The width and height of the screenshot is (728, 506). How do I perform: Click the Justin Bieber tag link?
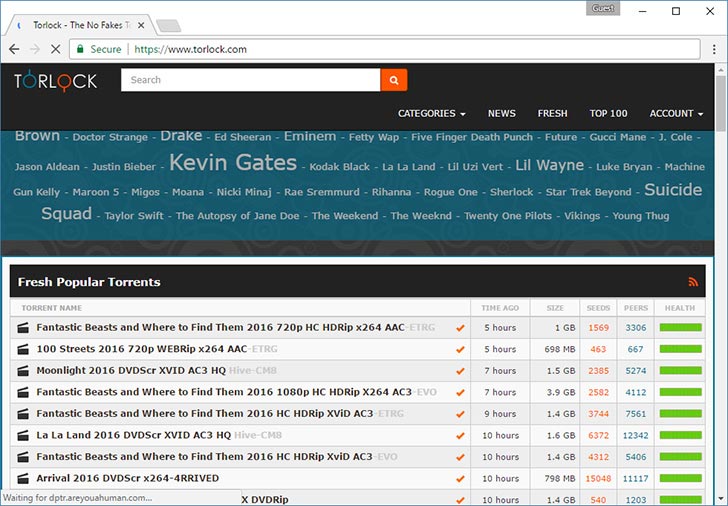(124, 167)
